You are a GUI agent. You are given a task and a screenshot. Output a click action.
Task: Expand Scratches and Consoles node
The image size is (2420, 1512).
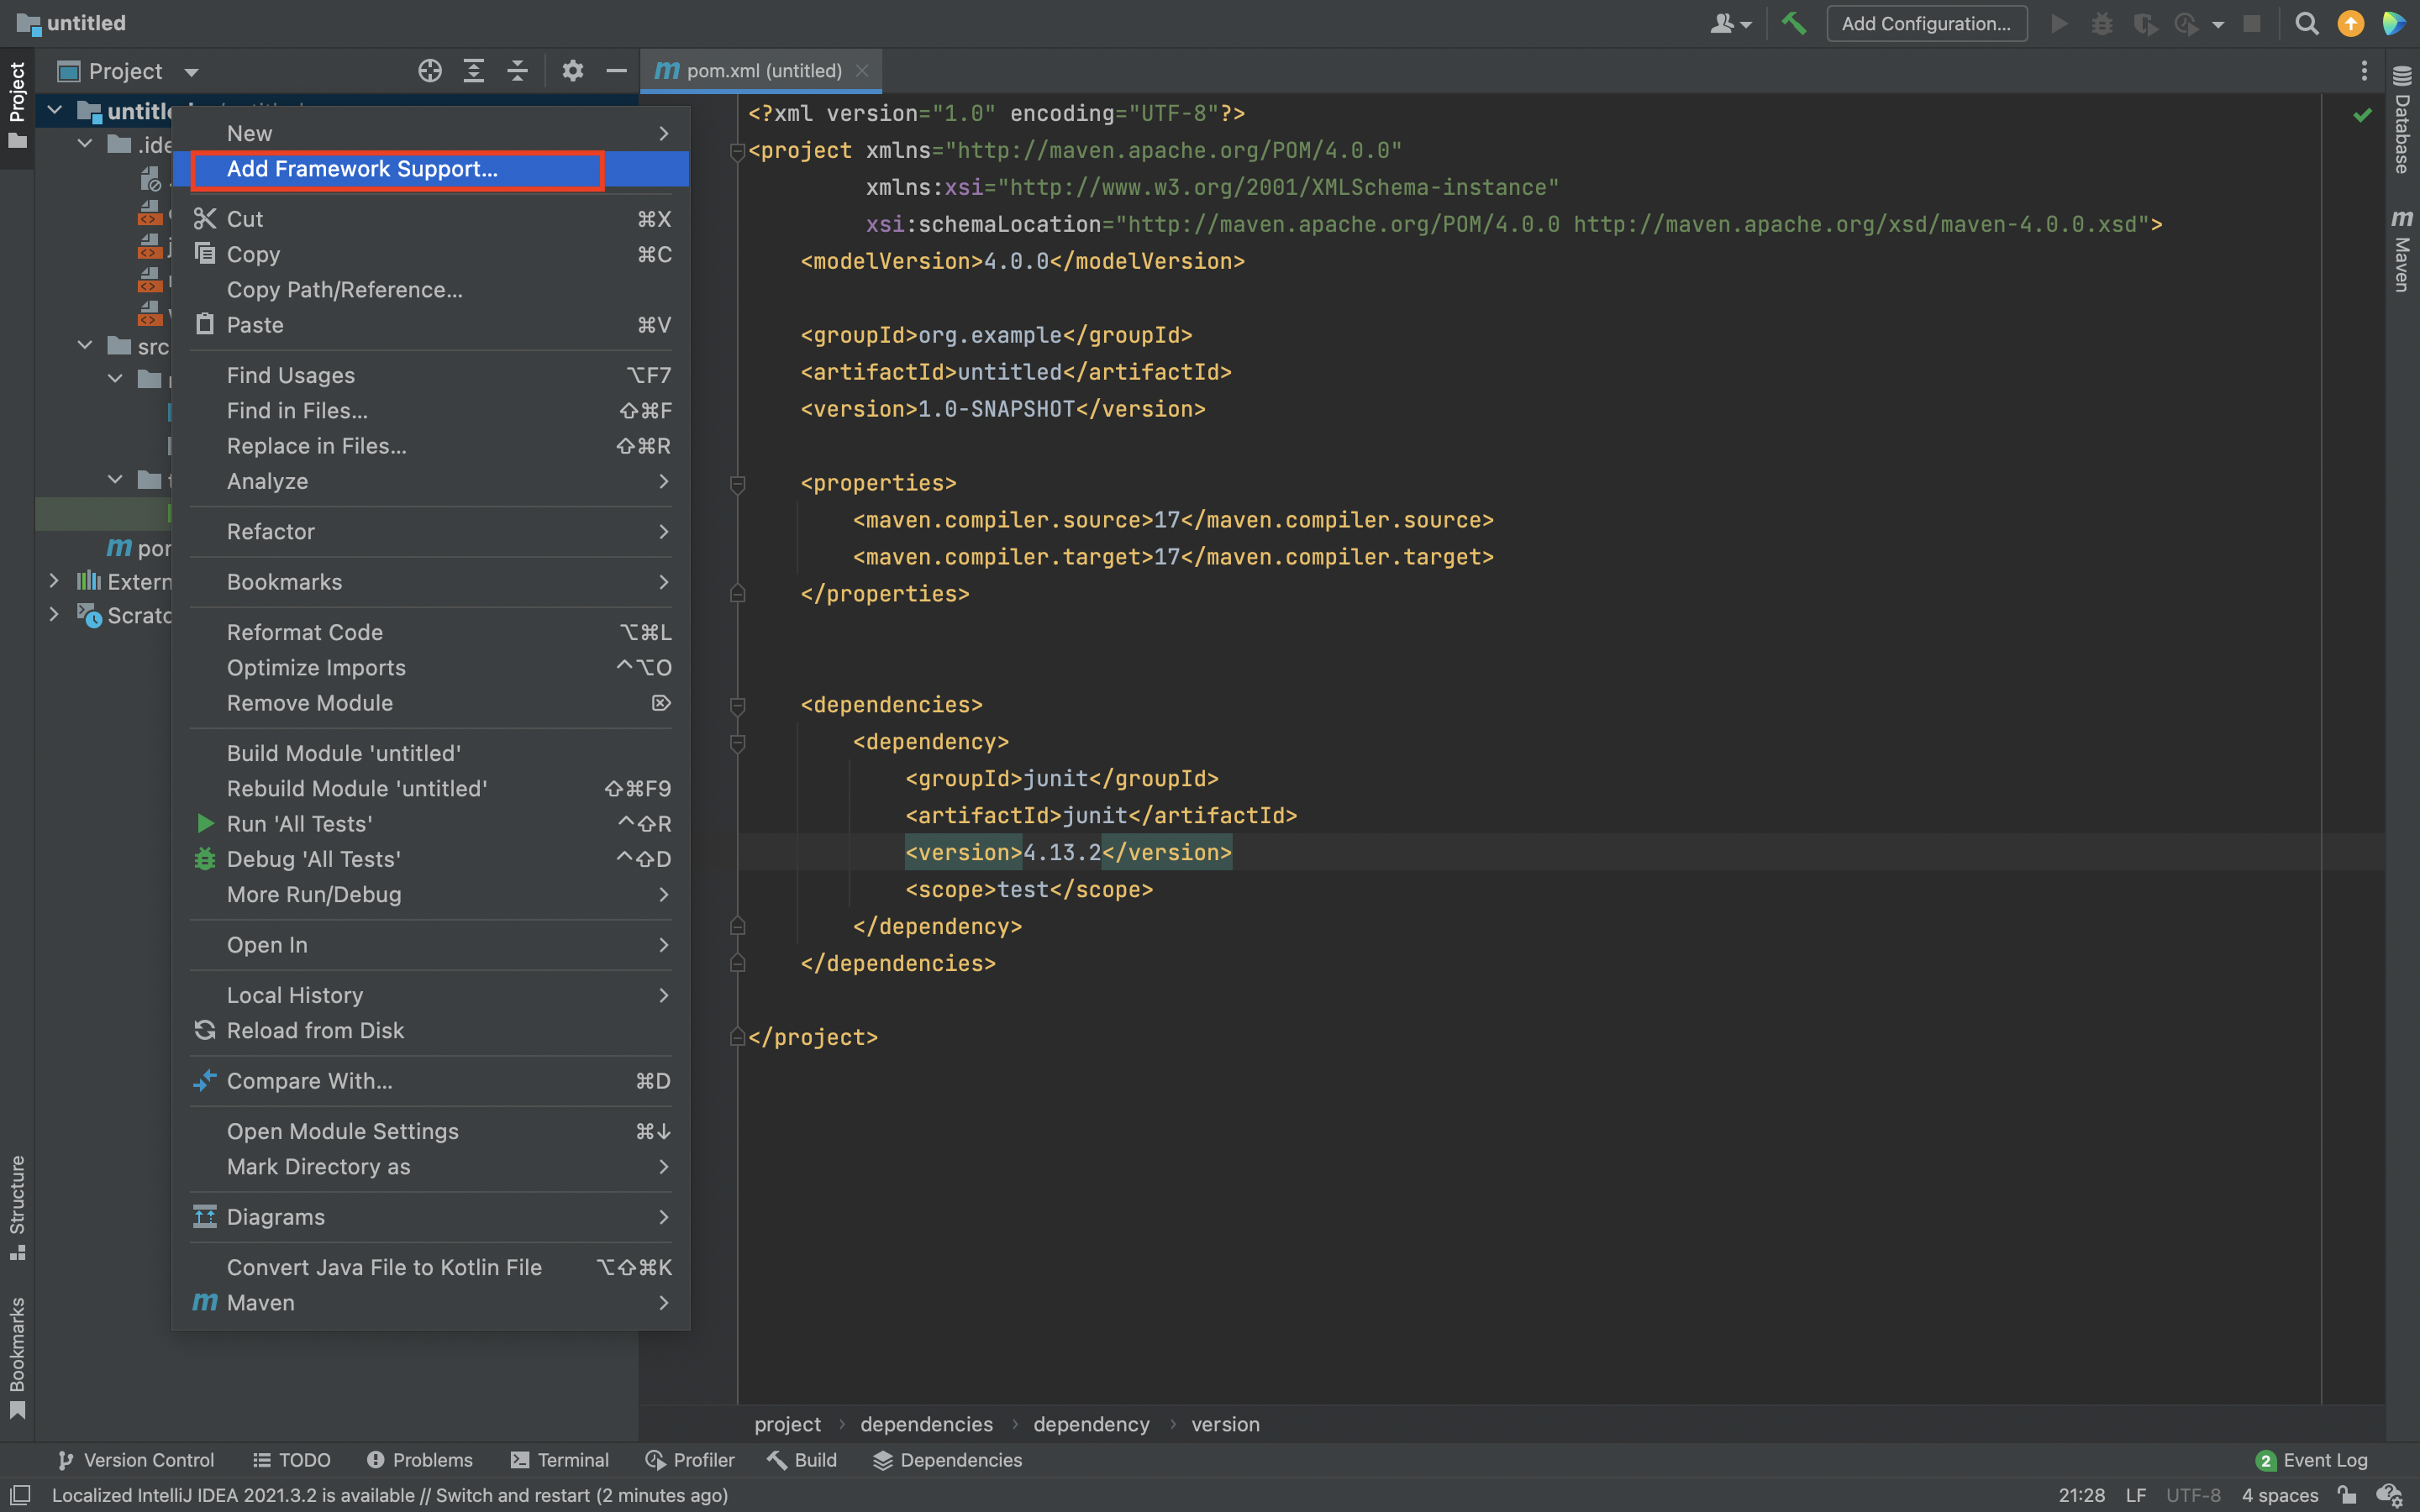pyautogui.click(x=55, y=614)
